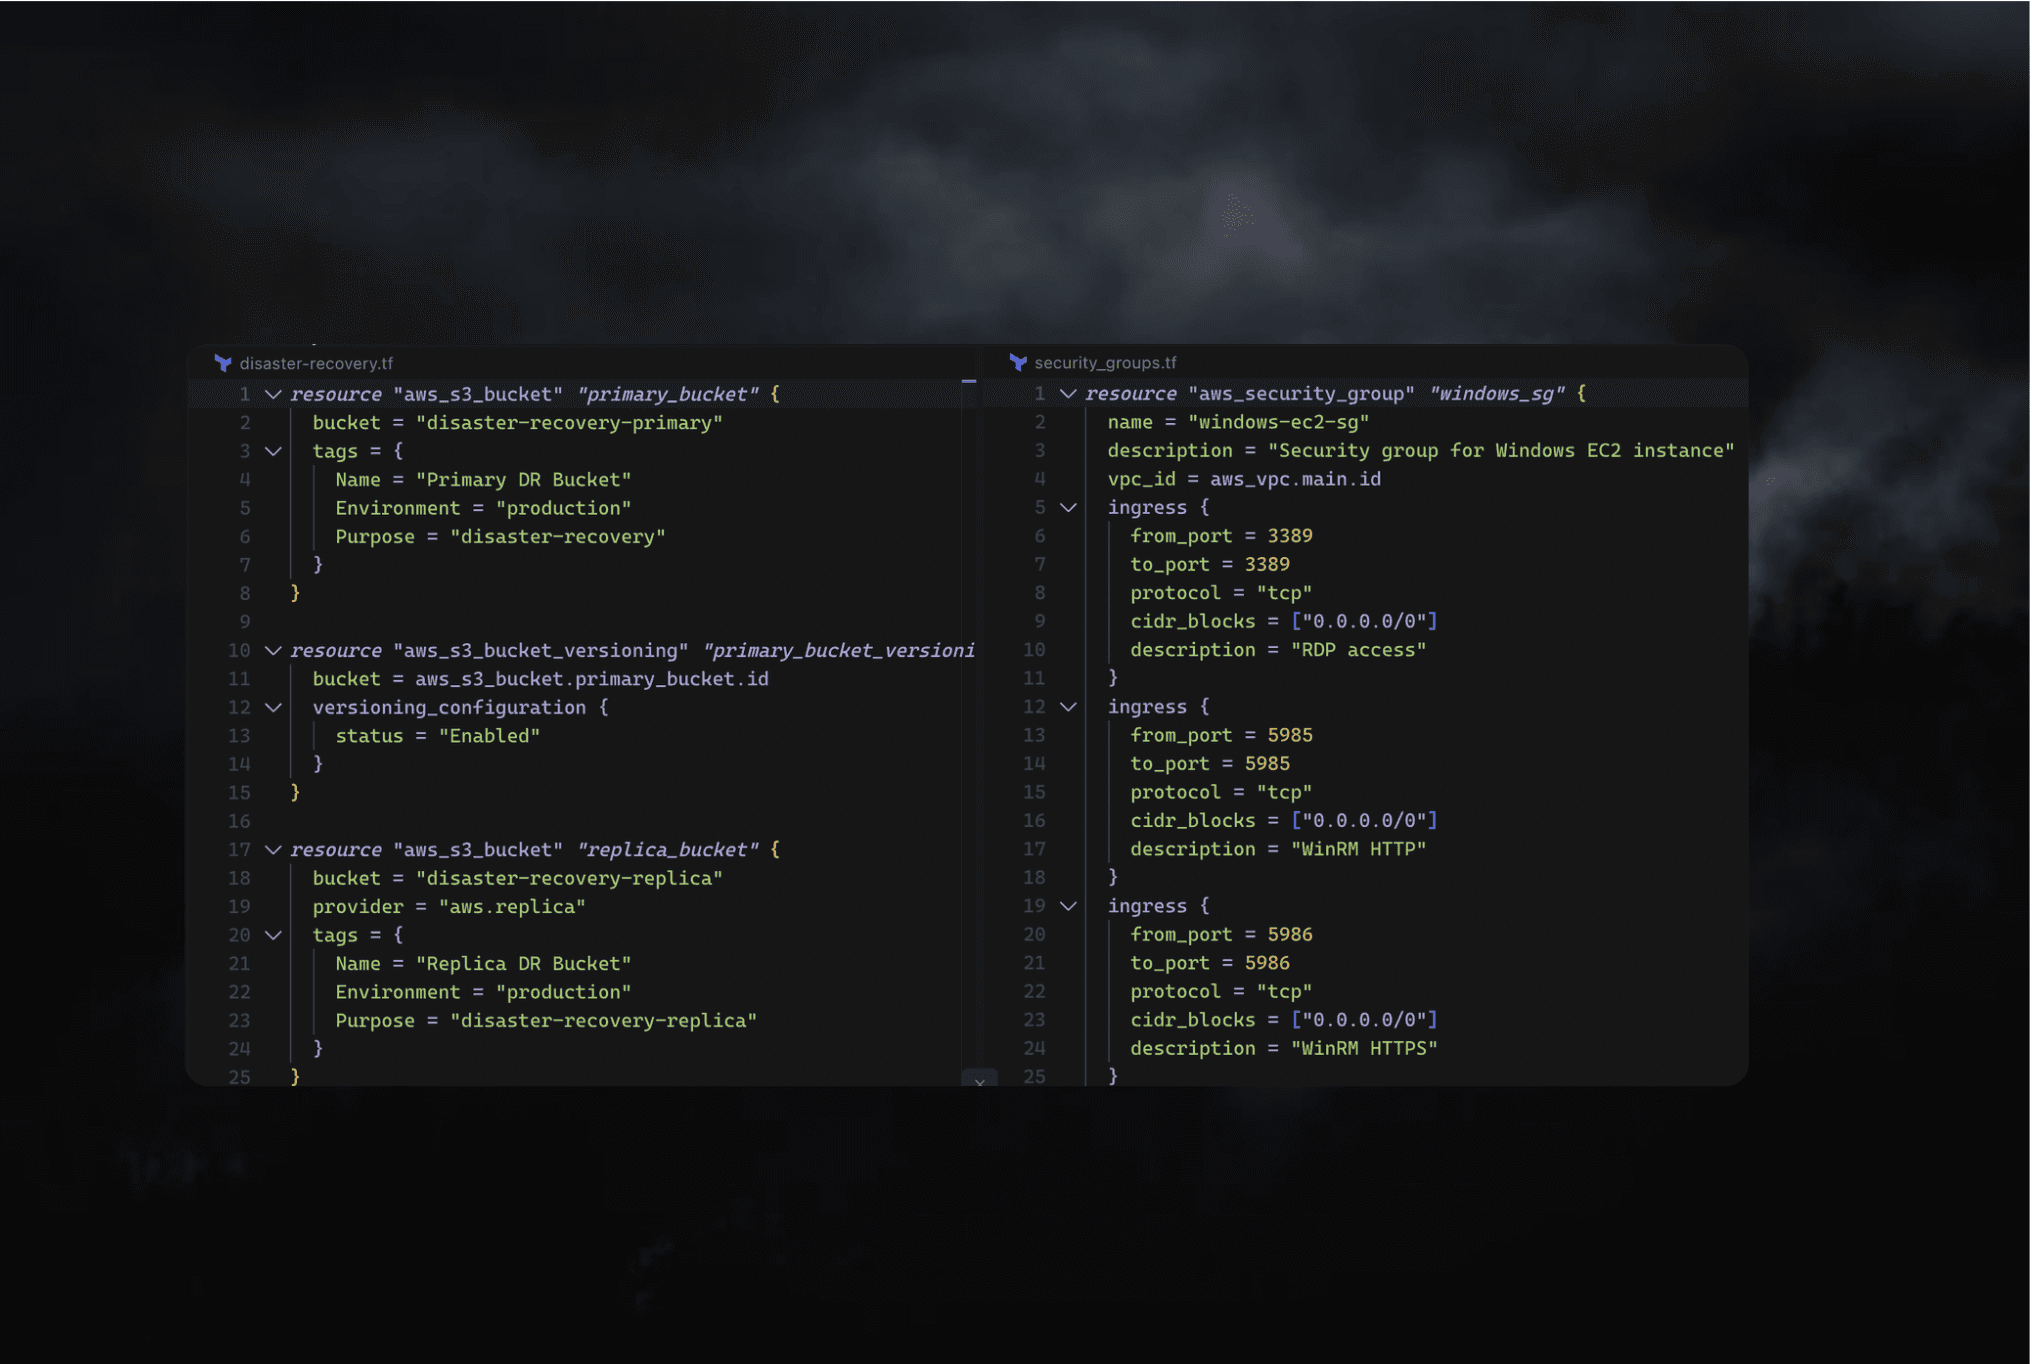Click the blue scrollbar marker in left editor
Screen dimensions: 2032x1364
tap(968, 381)
